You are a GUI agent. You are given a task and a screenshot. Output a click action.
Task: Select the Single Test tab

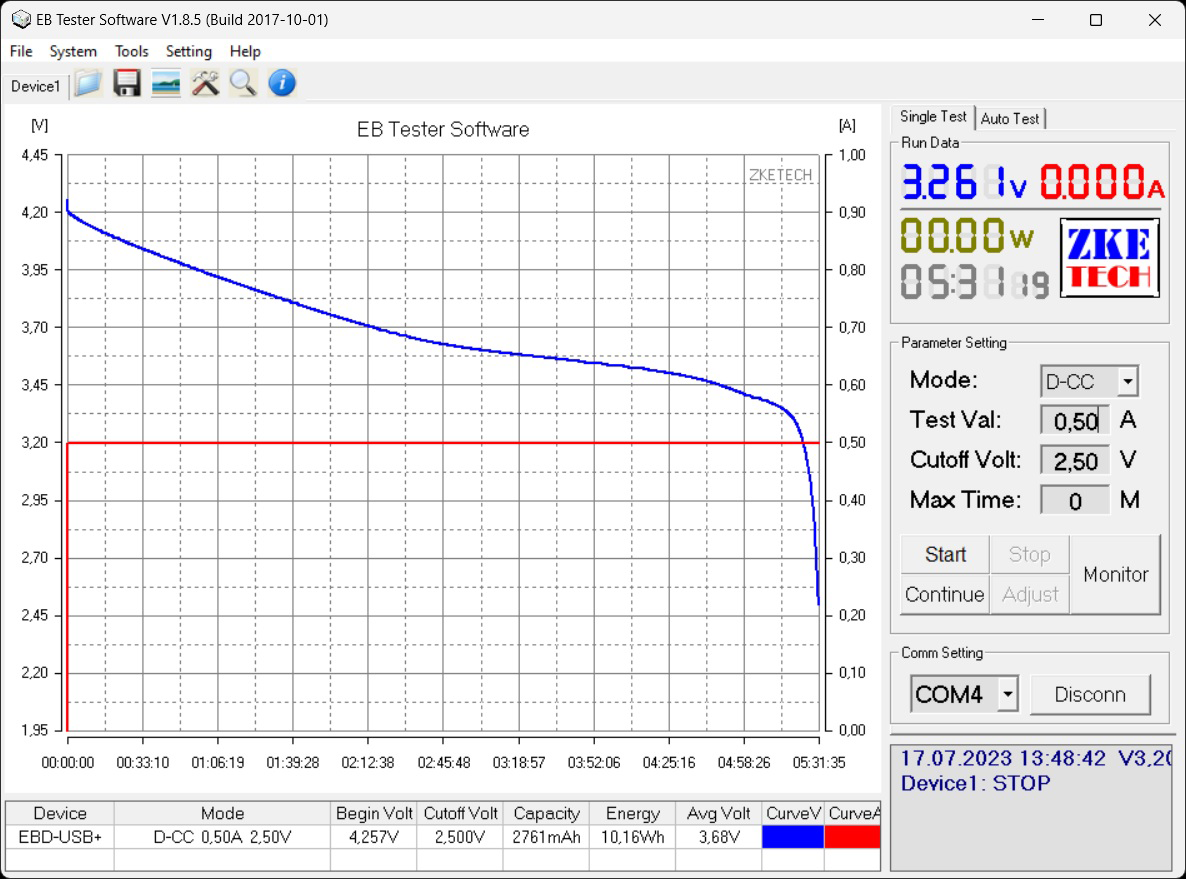(933, 117)
